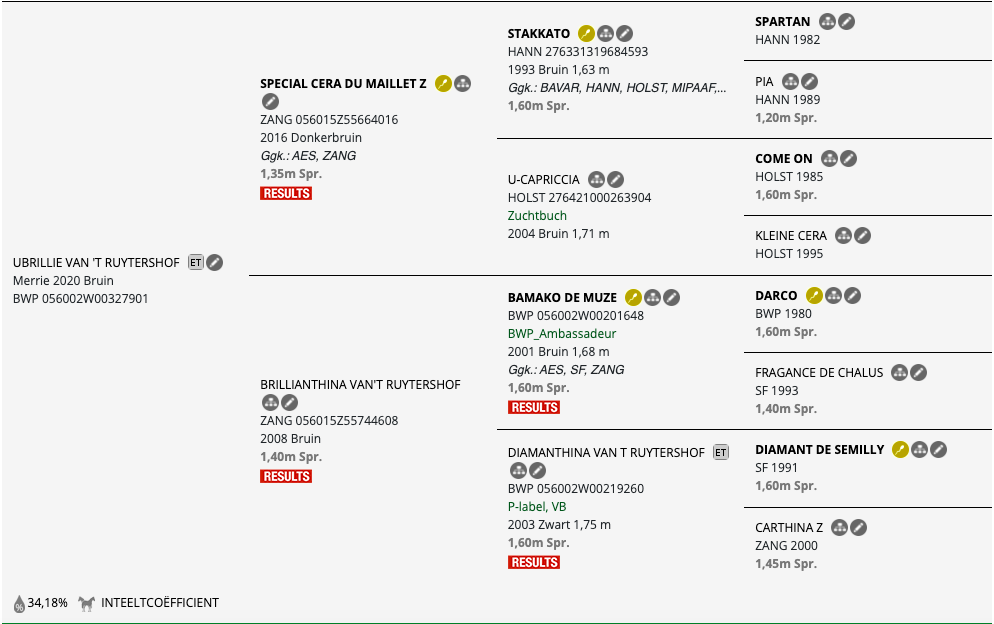Click RESULTS for DIAMANTHINA VAN T RUYTERSHOF

[x=534, y=562]
